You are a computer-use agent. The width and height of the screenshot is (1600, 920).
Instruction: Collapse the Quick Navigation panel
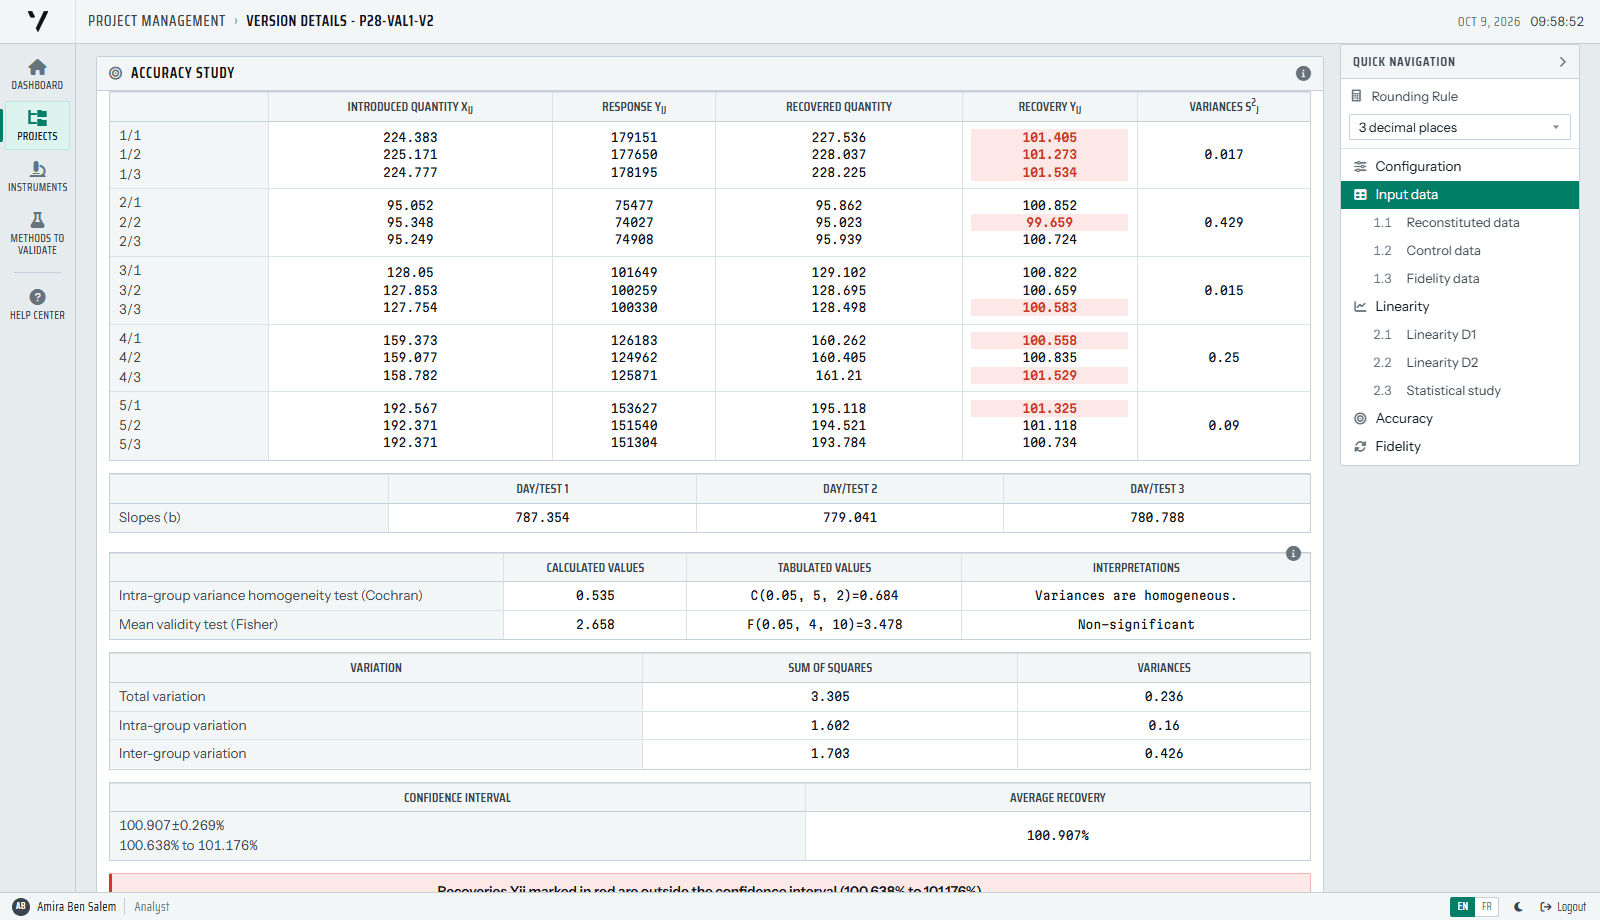[1562, 62]
